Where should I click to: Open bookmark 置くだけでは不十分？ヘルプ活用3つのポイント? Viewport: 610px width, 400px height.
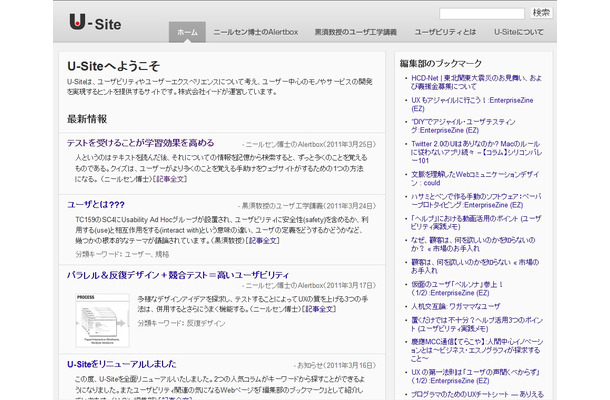(477, 324)
